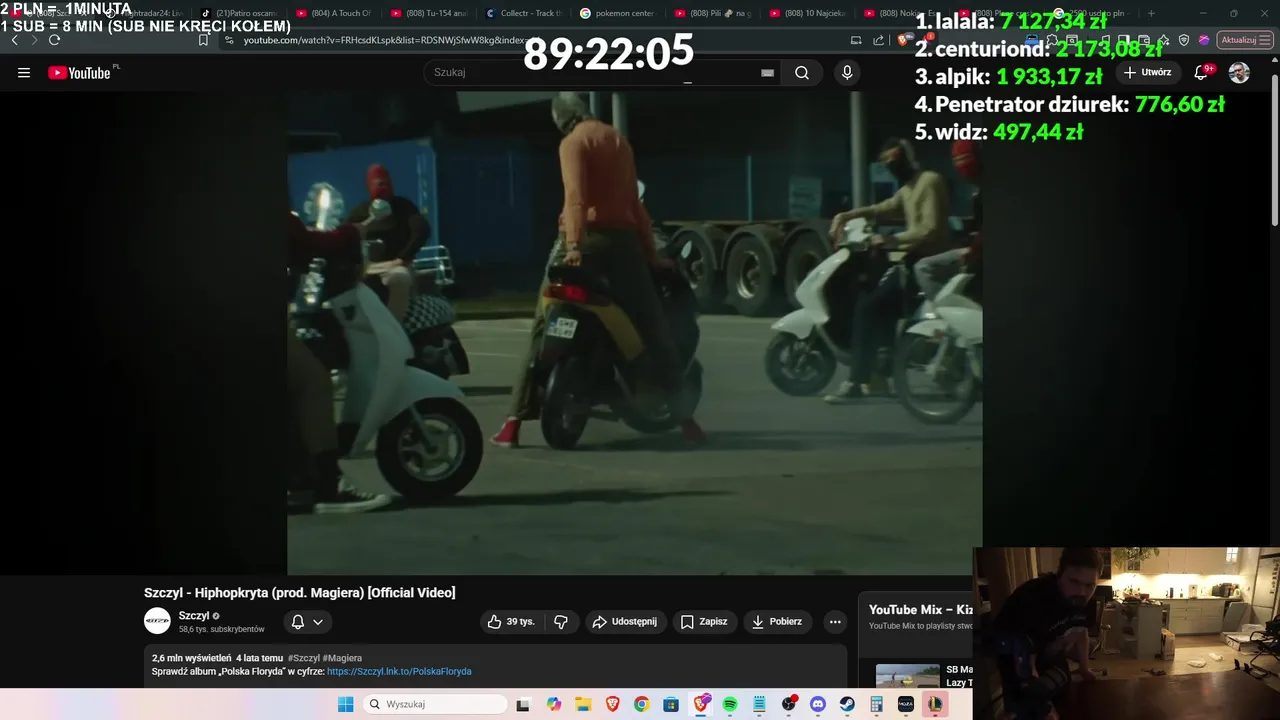Go forward in the browser

coord(34,40)
